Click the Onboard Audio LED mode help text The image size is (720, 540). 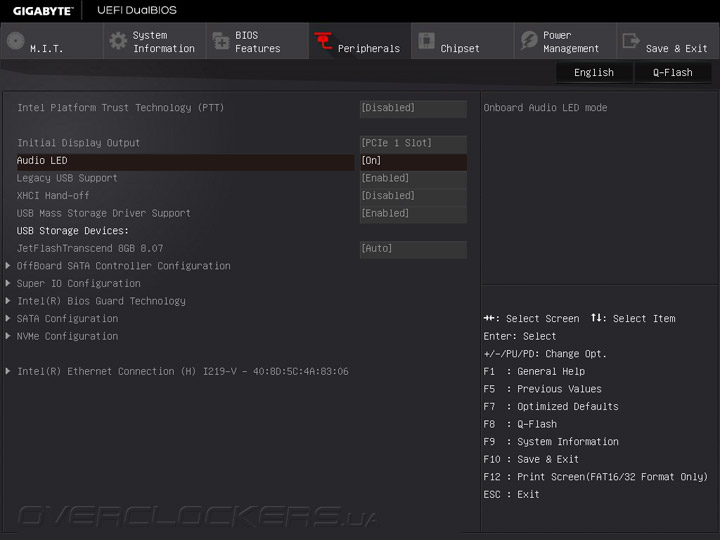pos(545,108)
